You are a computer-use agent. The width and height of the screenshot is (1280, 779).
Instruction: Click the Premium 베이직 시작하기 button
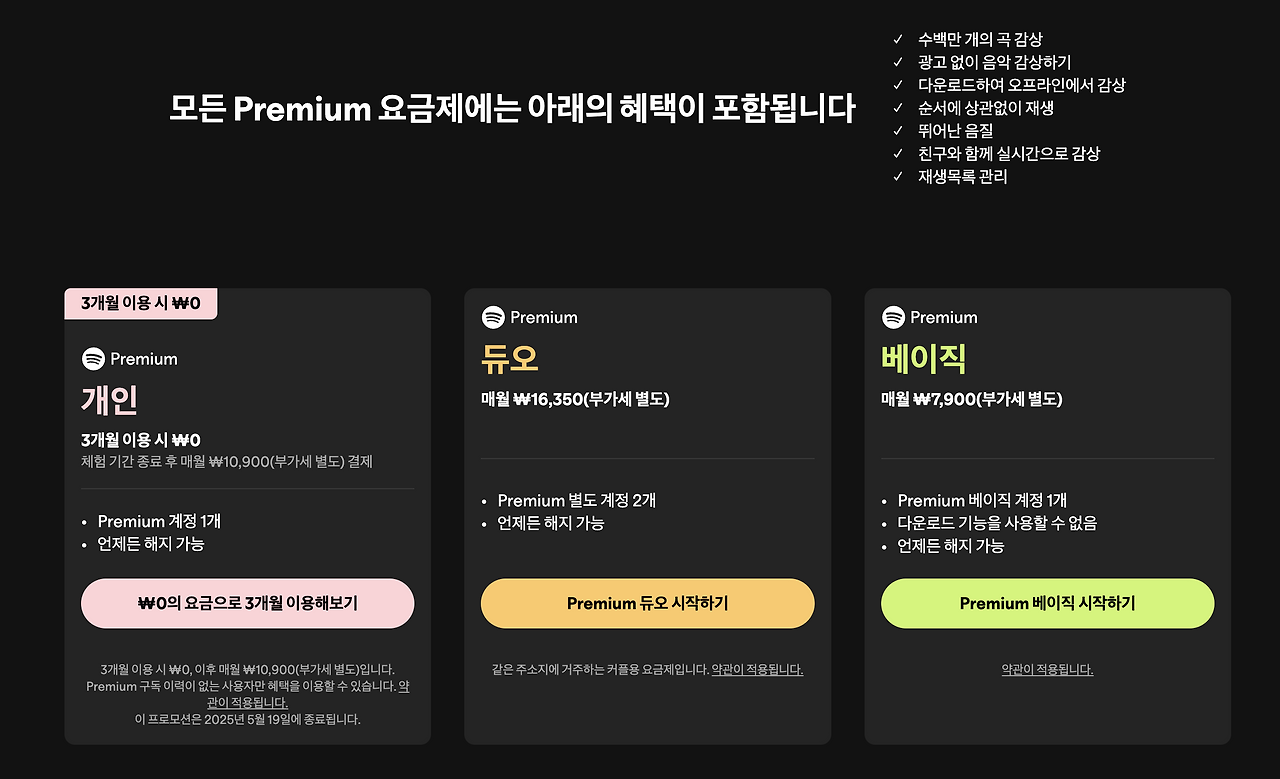point(1047,603)
